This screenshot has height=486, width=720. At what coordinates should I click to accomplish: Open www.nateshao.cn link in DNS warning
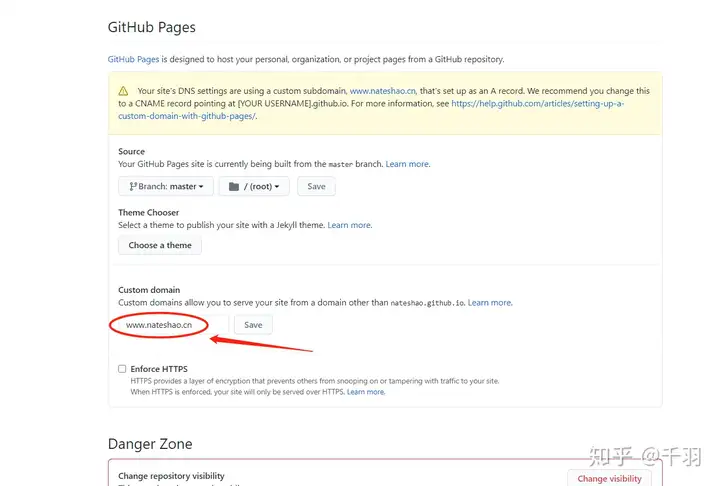382,91
